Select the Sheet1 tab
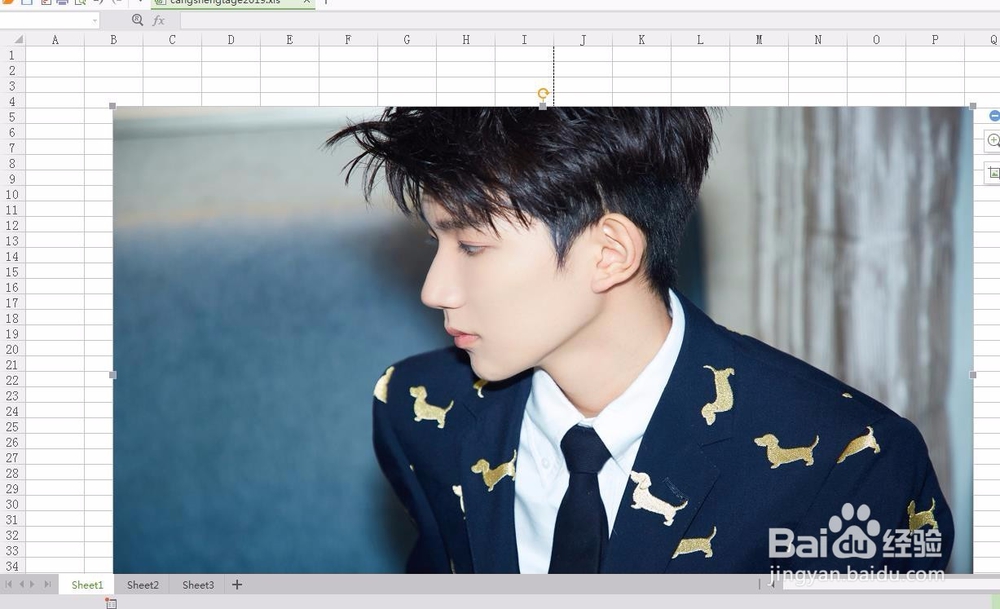 click(x=87, y=585)
